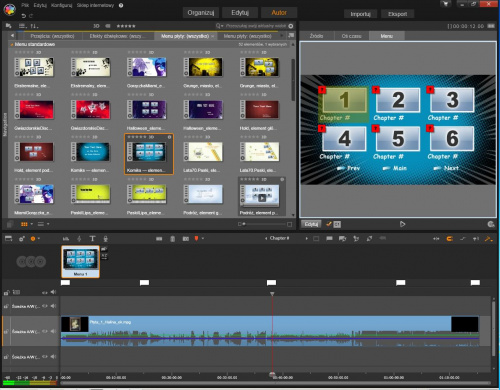Open the voice-over microphone tool
Image resolution: width=500 pixels, height=390 pixels.
pyautogui.click(x=105, y=238)
